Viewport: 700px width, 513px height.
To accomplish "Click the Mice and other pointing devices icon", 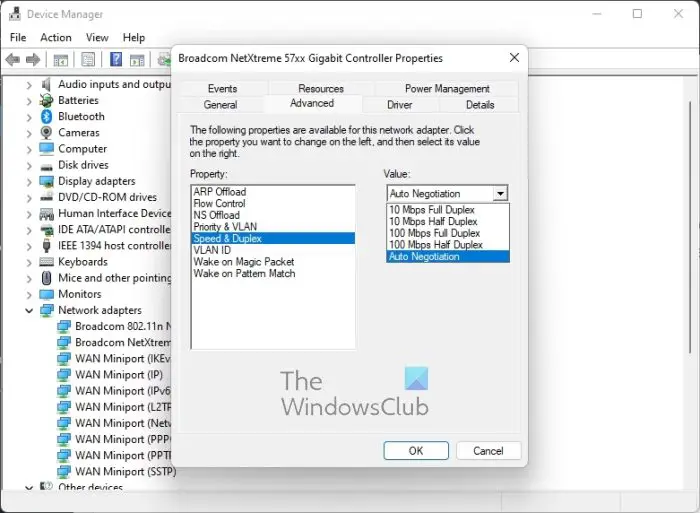I will click(x=46, y=278).
